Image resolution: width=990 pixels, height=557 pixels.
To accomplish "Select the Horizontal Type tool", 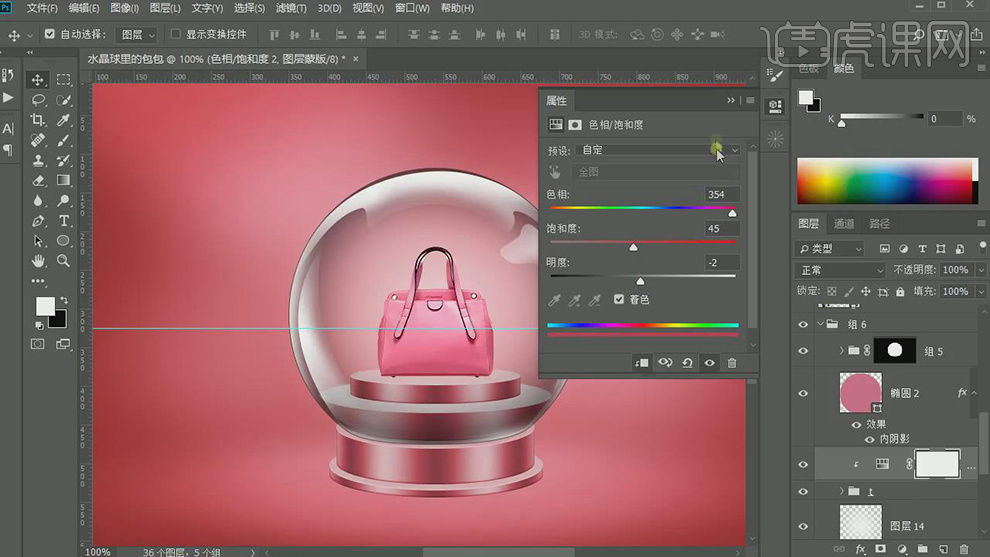I will 64,220.
